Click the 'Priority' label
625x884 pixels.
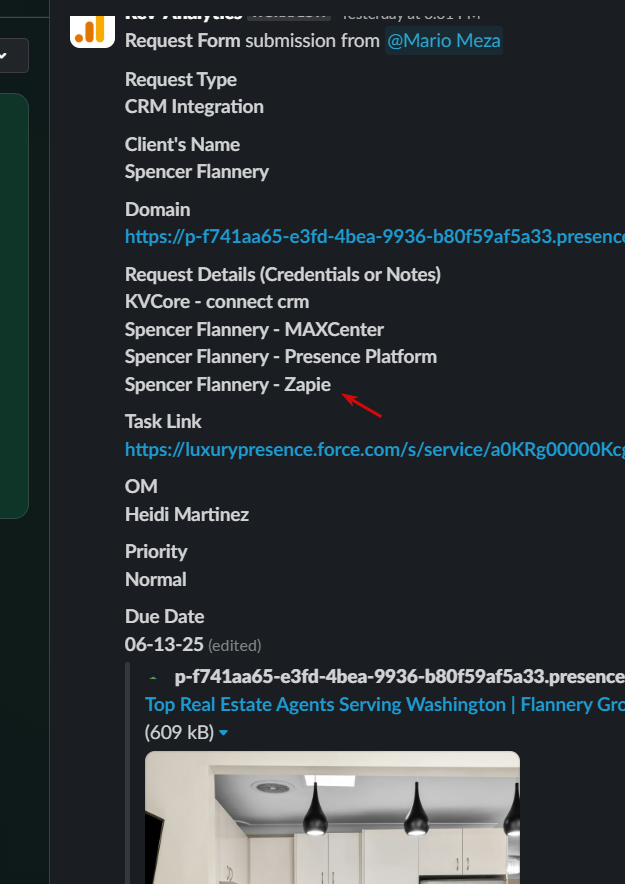click(156, 551)
